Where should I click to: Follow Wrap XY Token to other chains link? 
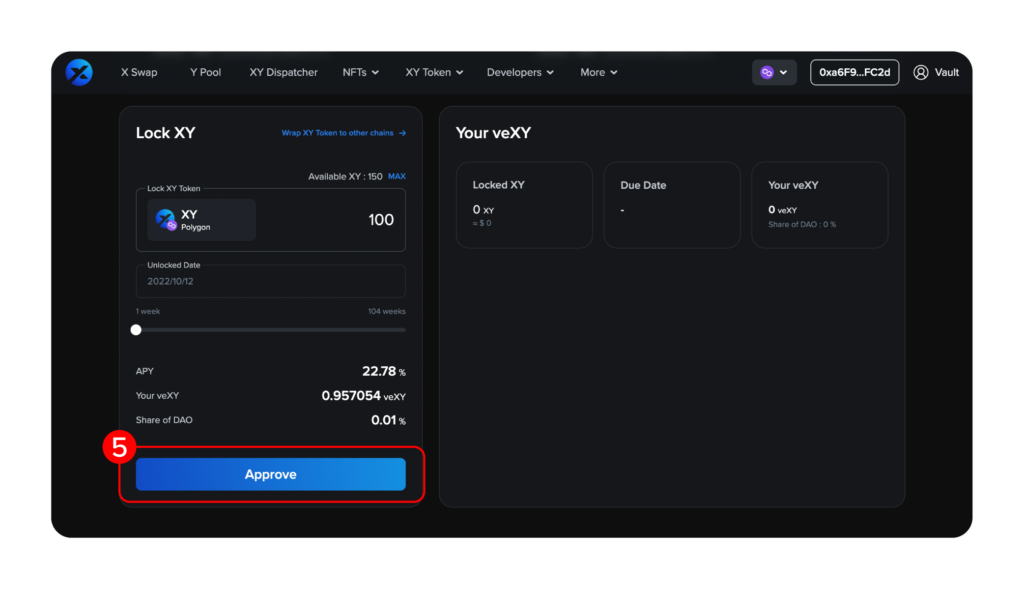[344, 133]
